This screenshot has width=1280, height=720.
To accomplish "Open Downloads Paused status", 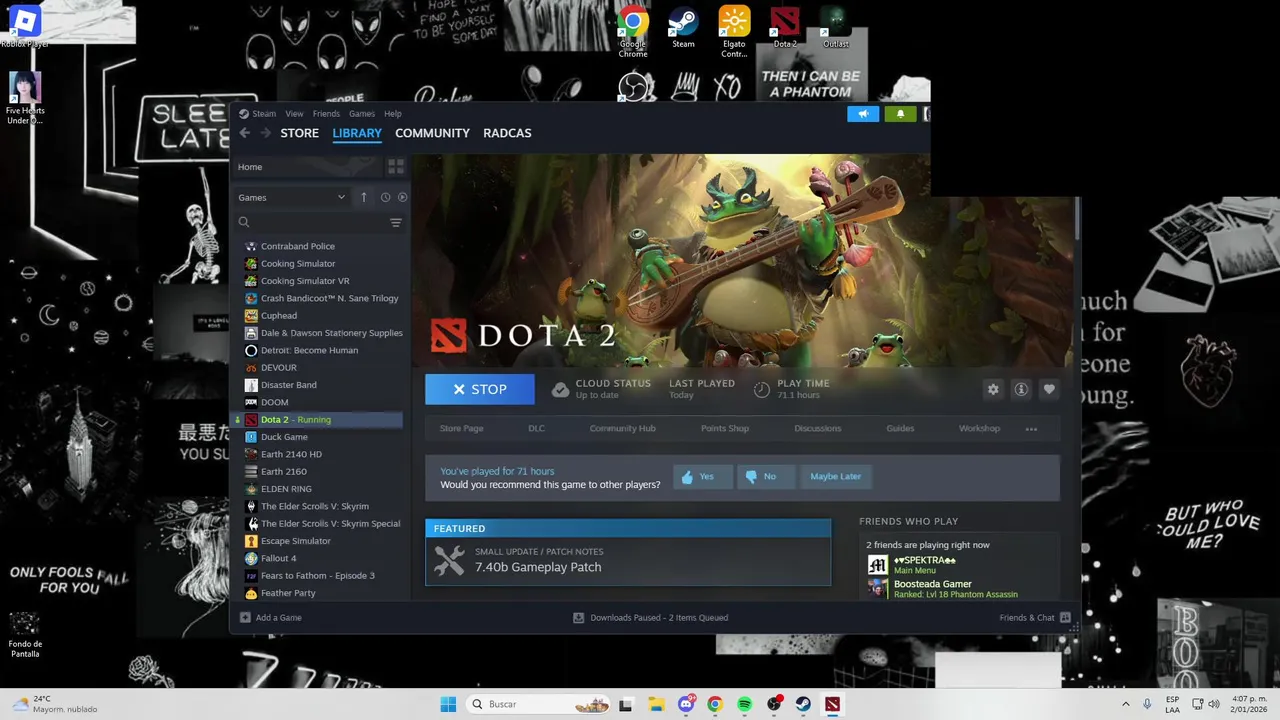I will (x=650, y=617).
